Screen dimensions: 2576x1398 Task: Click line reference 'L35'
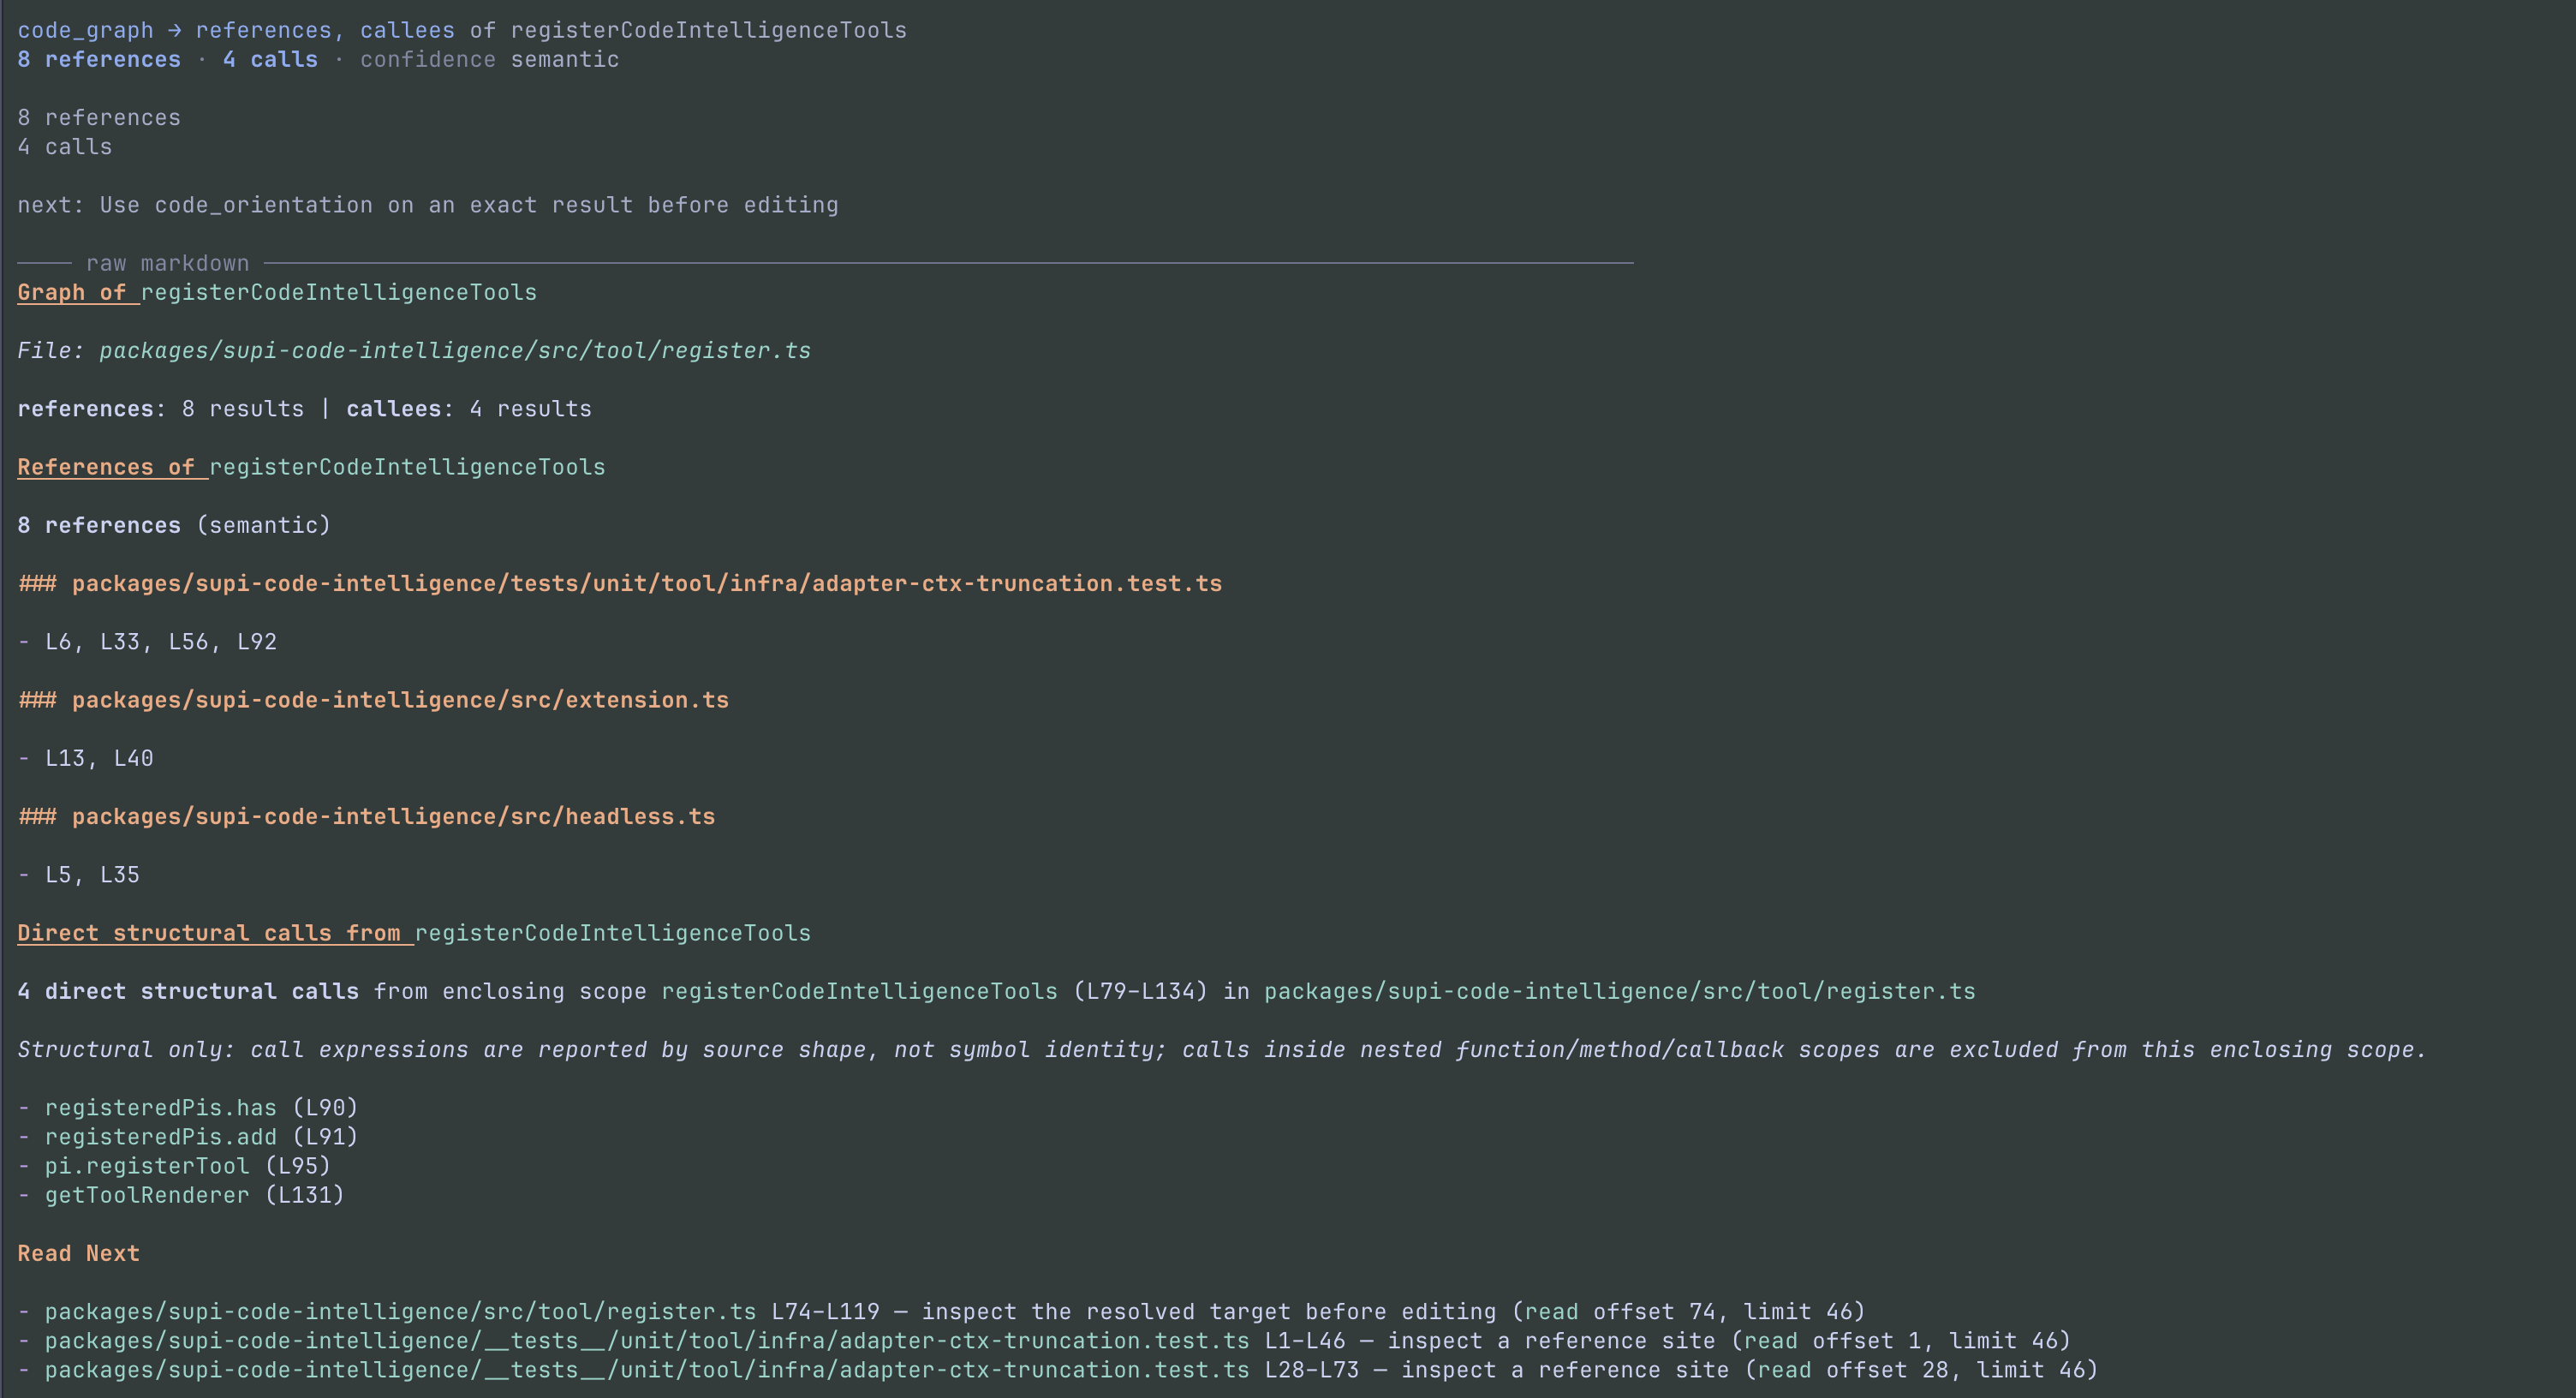pos(120,874)
